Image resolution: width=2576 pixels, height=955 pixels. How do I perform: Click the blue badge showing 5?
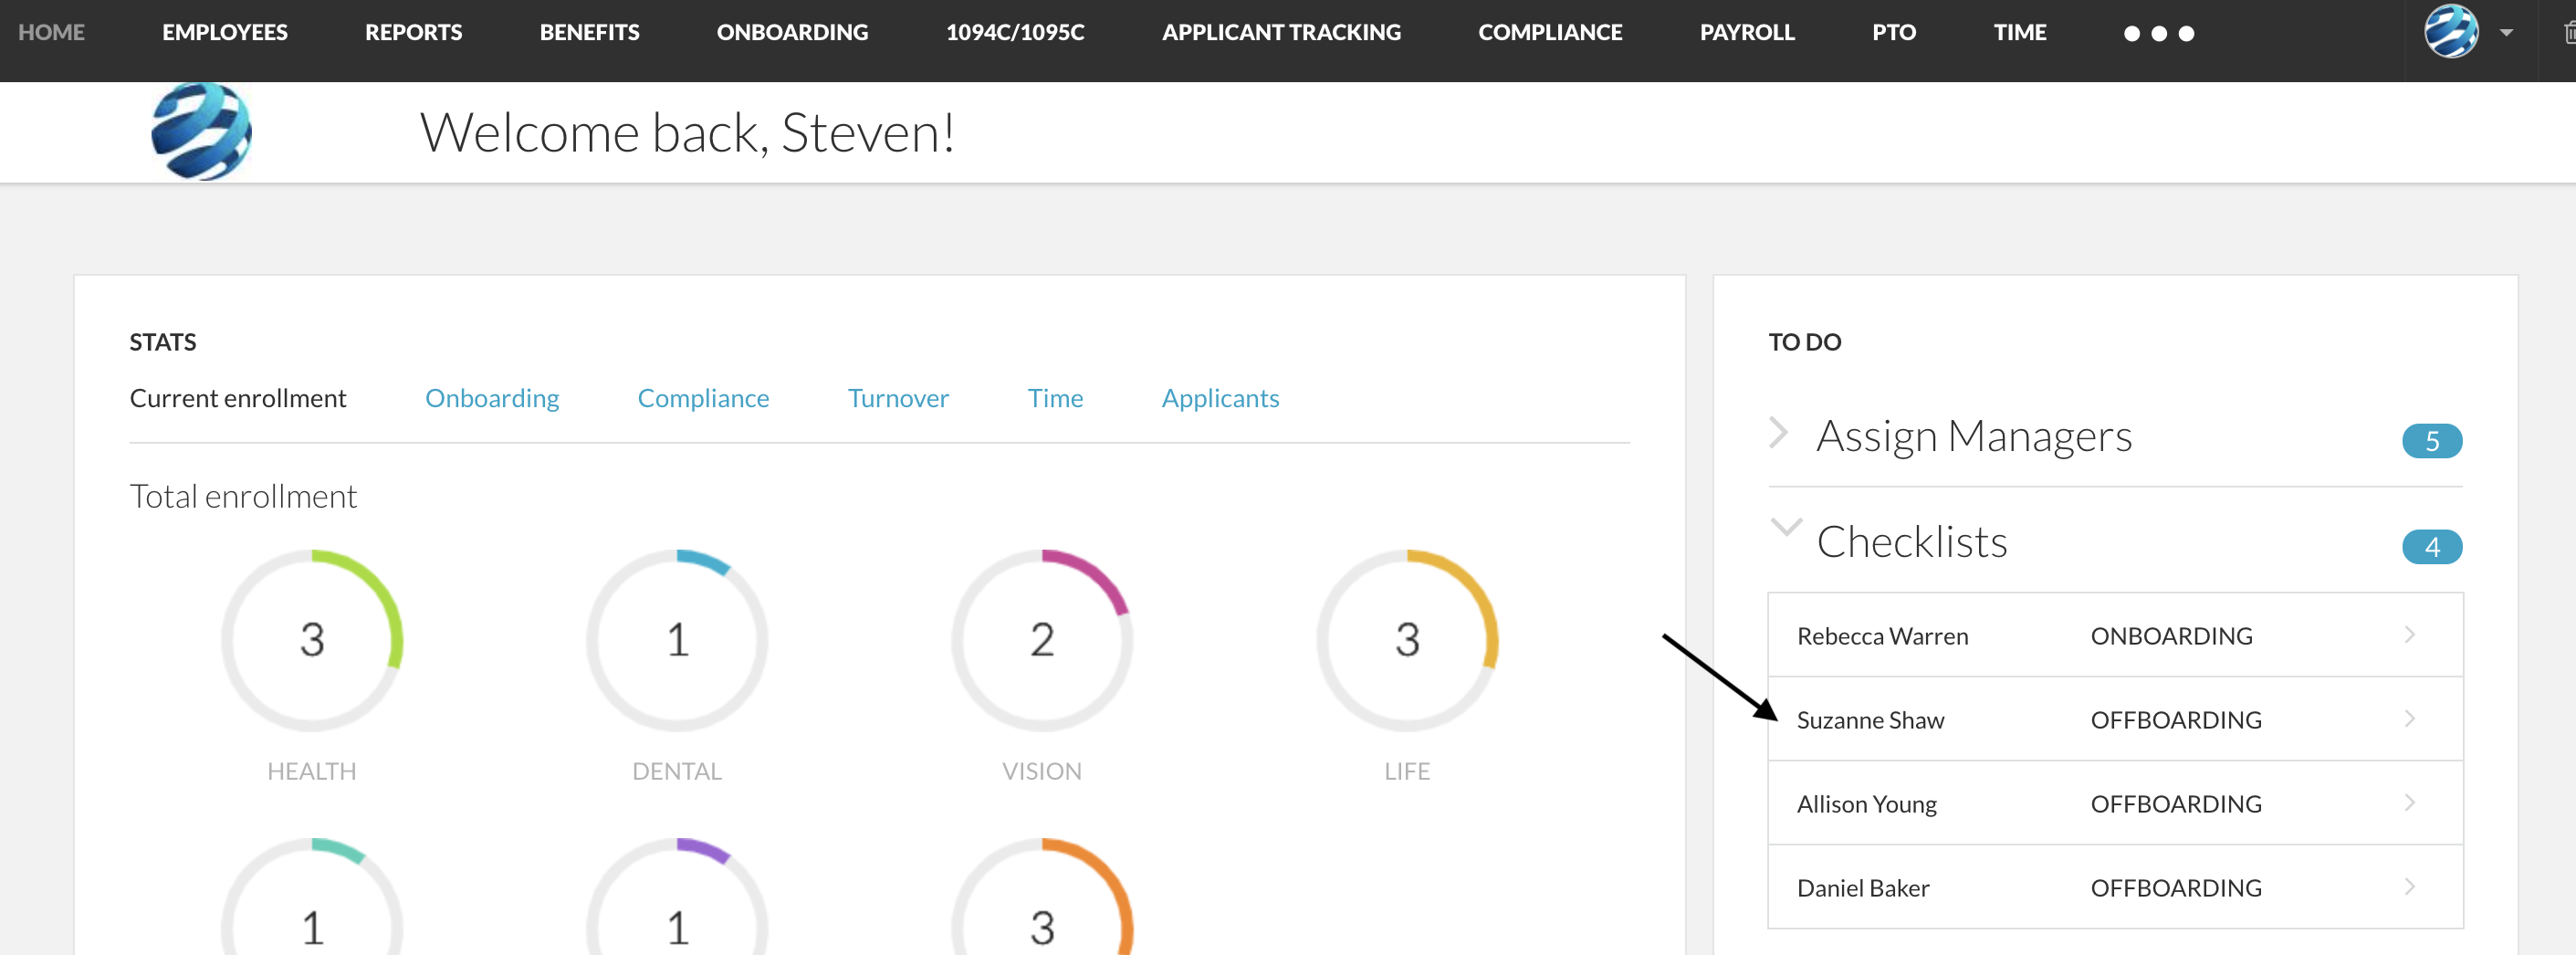coord(2434,441)
